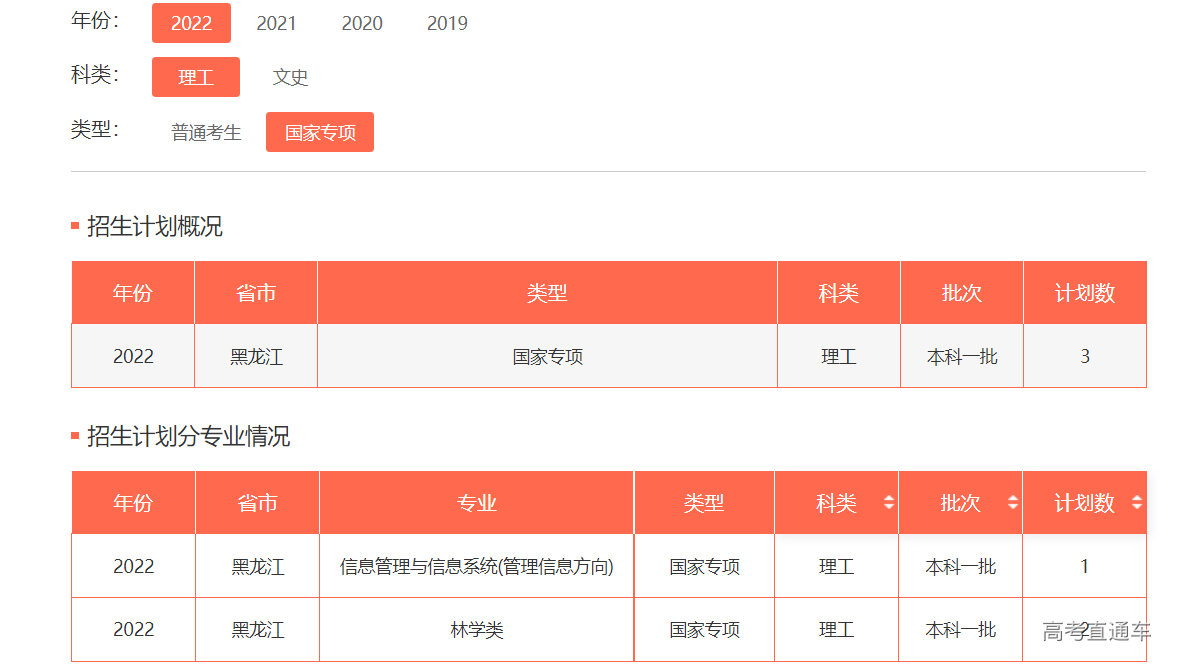Click the 招生计划概况 section heading

(x=154, y=227)
